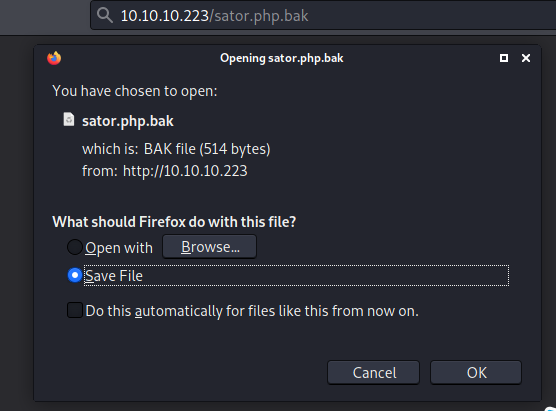Image resolution: width=556 pixels, height=411 pixels.
Task: Click the Open with label text
Action: [119, 248]
